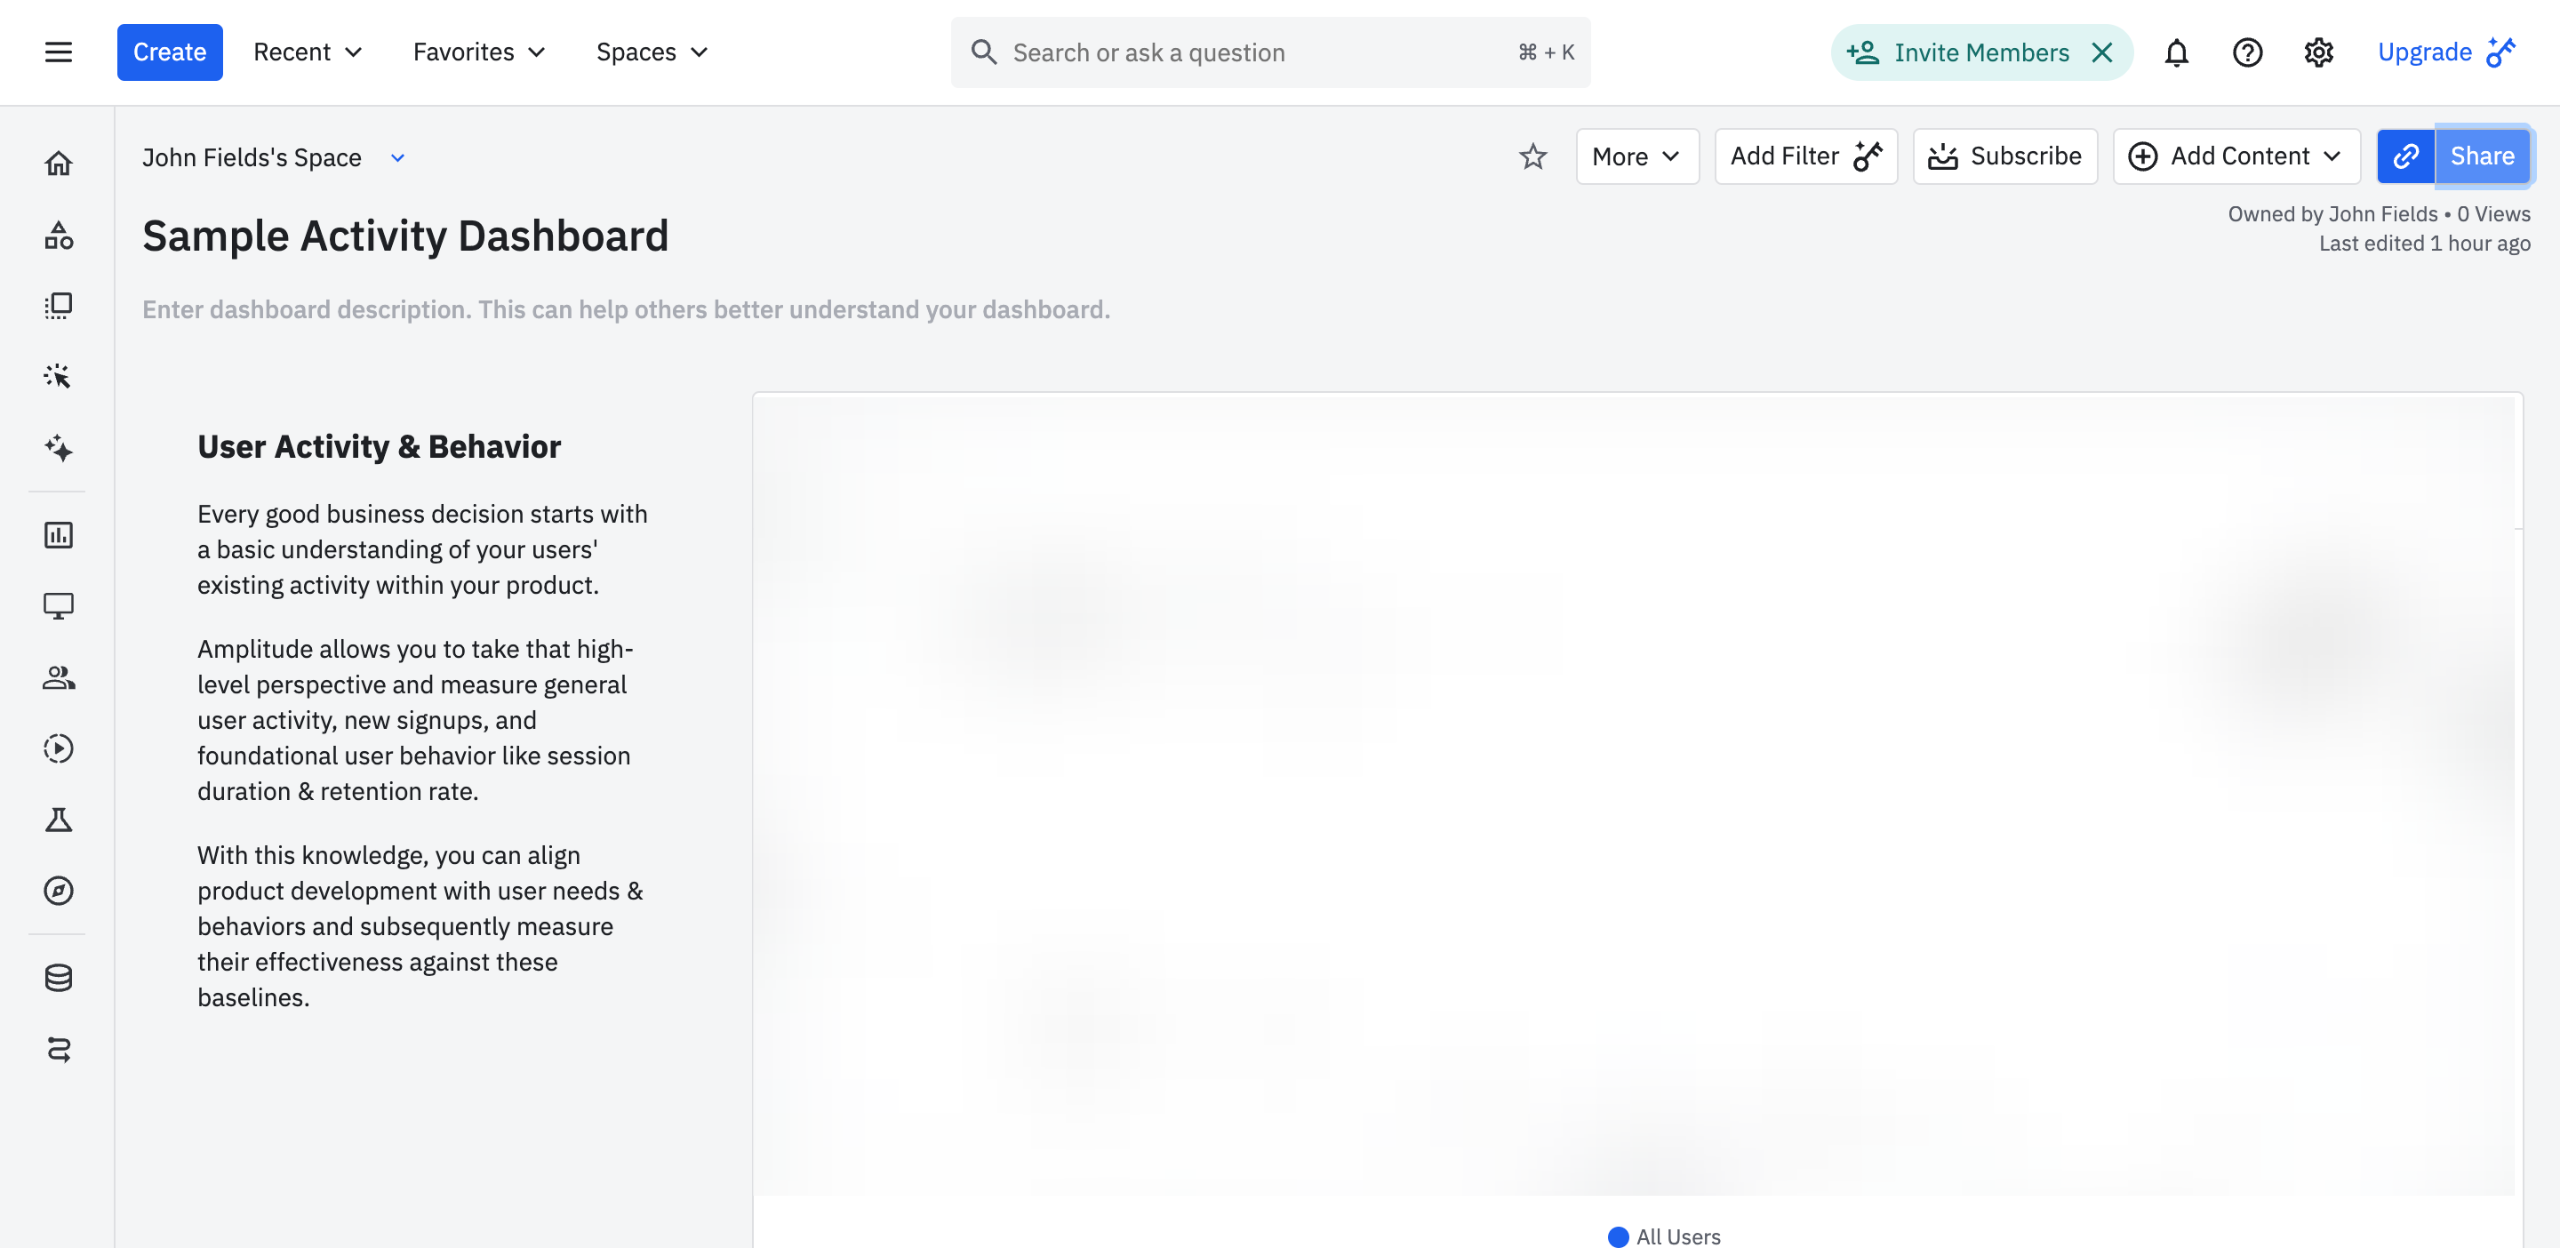The height and width of the screenshot is (1248, 2560).
Task: Expand the More dropdown
Action: (x=1636, y=156)
